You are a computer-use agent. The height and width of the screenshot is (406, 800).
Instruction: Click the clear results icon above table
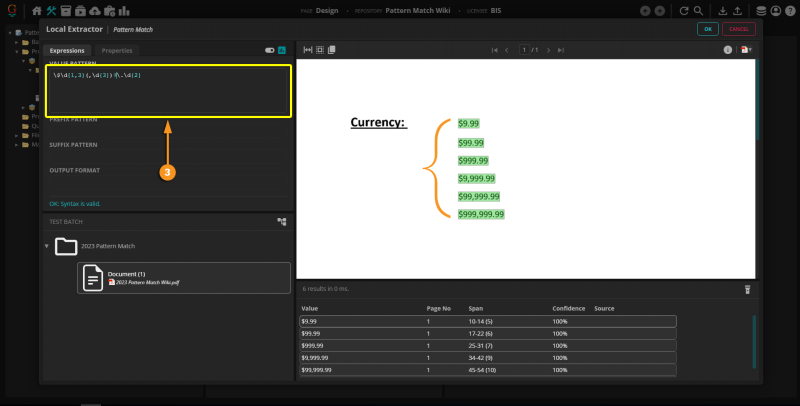pyautogui.click(x=747, y=289)
